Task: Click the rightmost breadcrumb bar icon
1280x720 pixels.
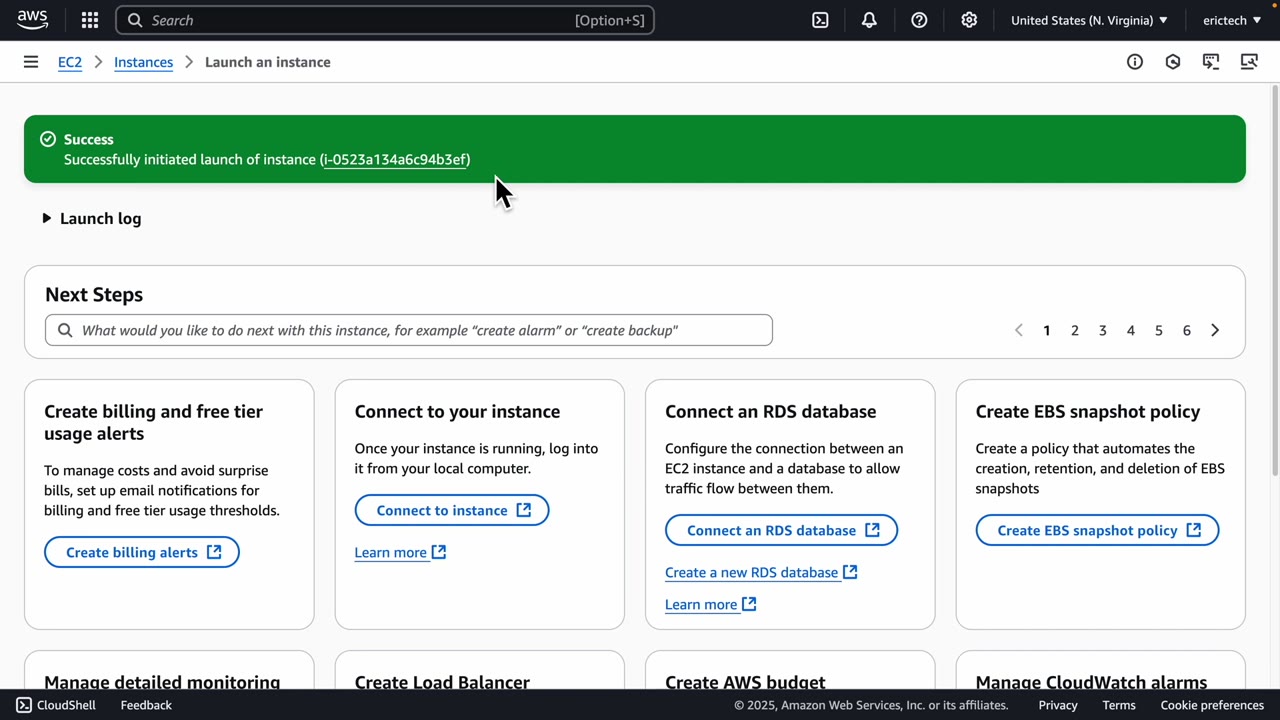Action: pos(1249,62)
